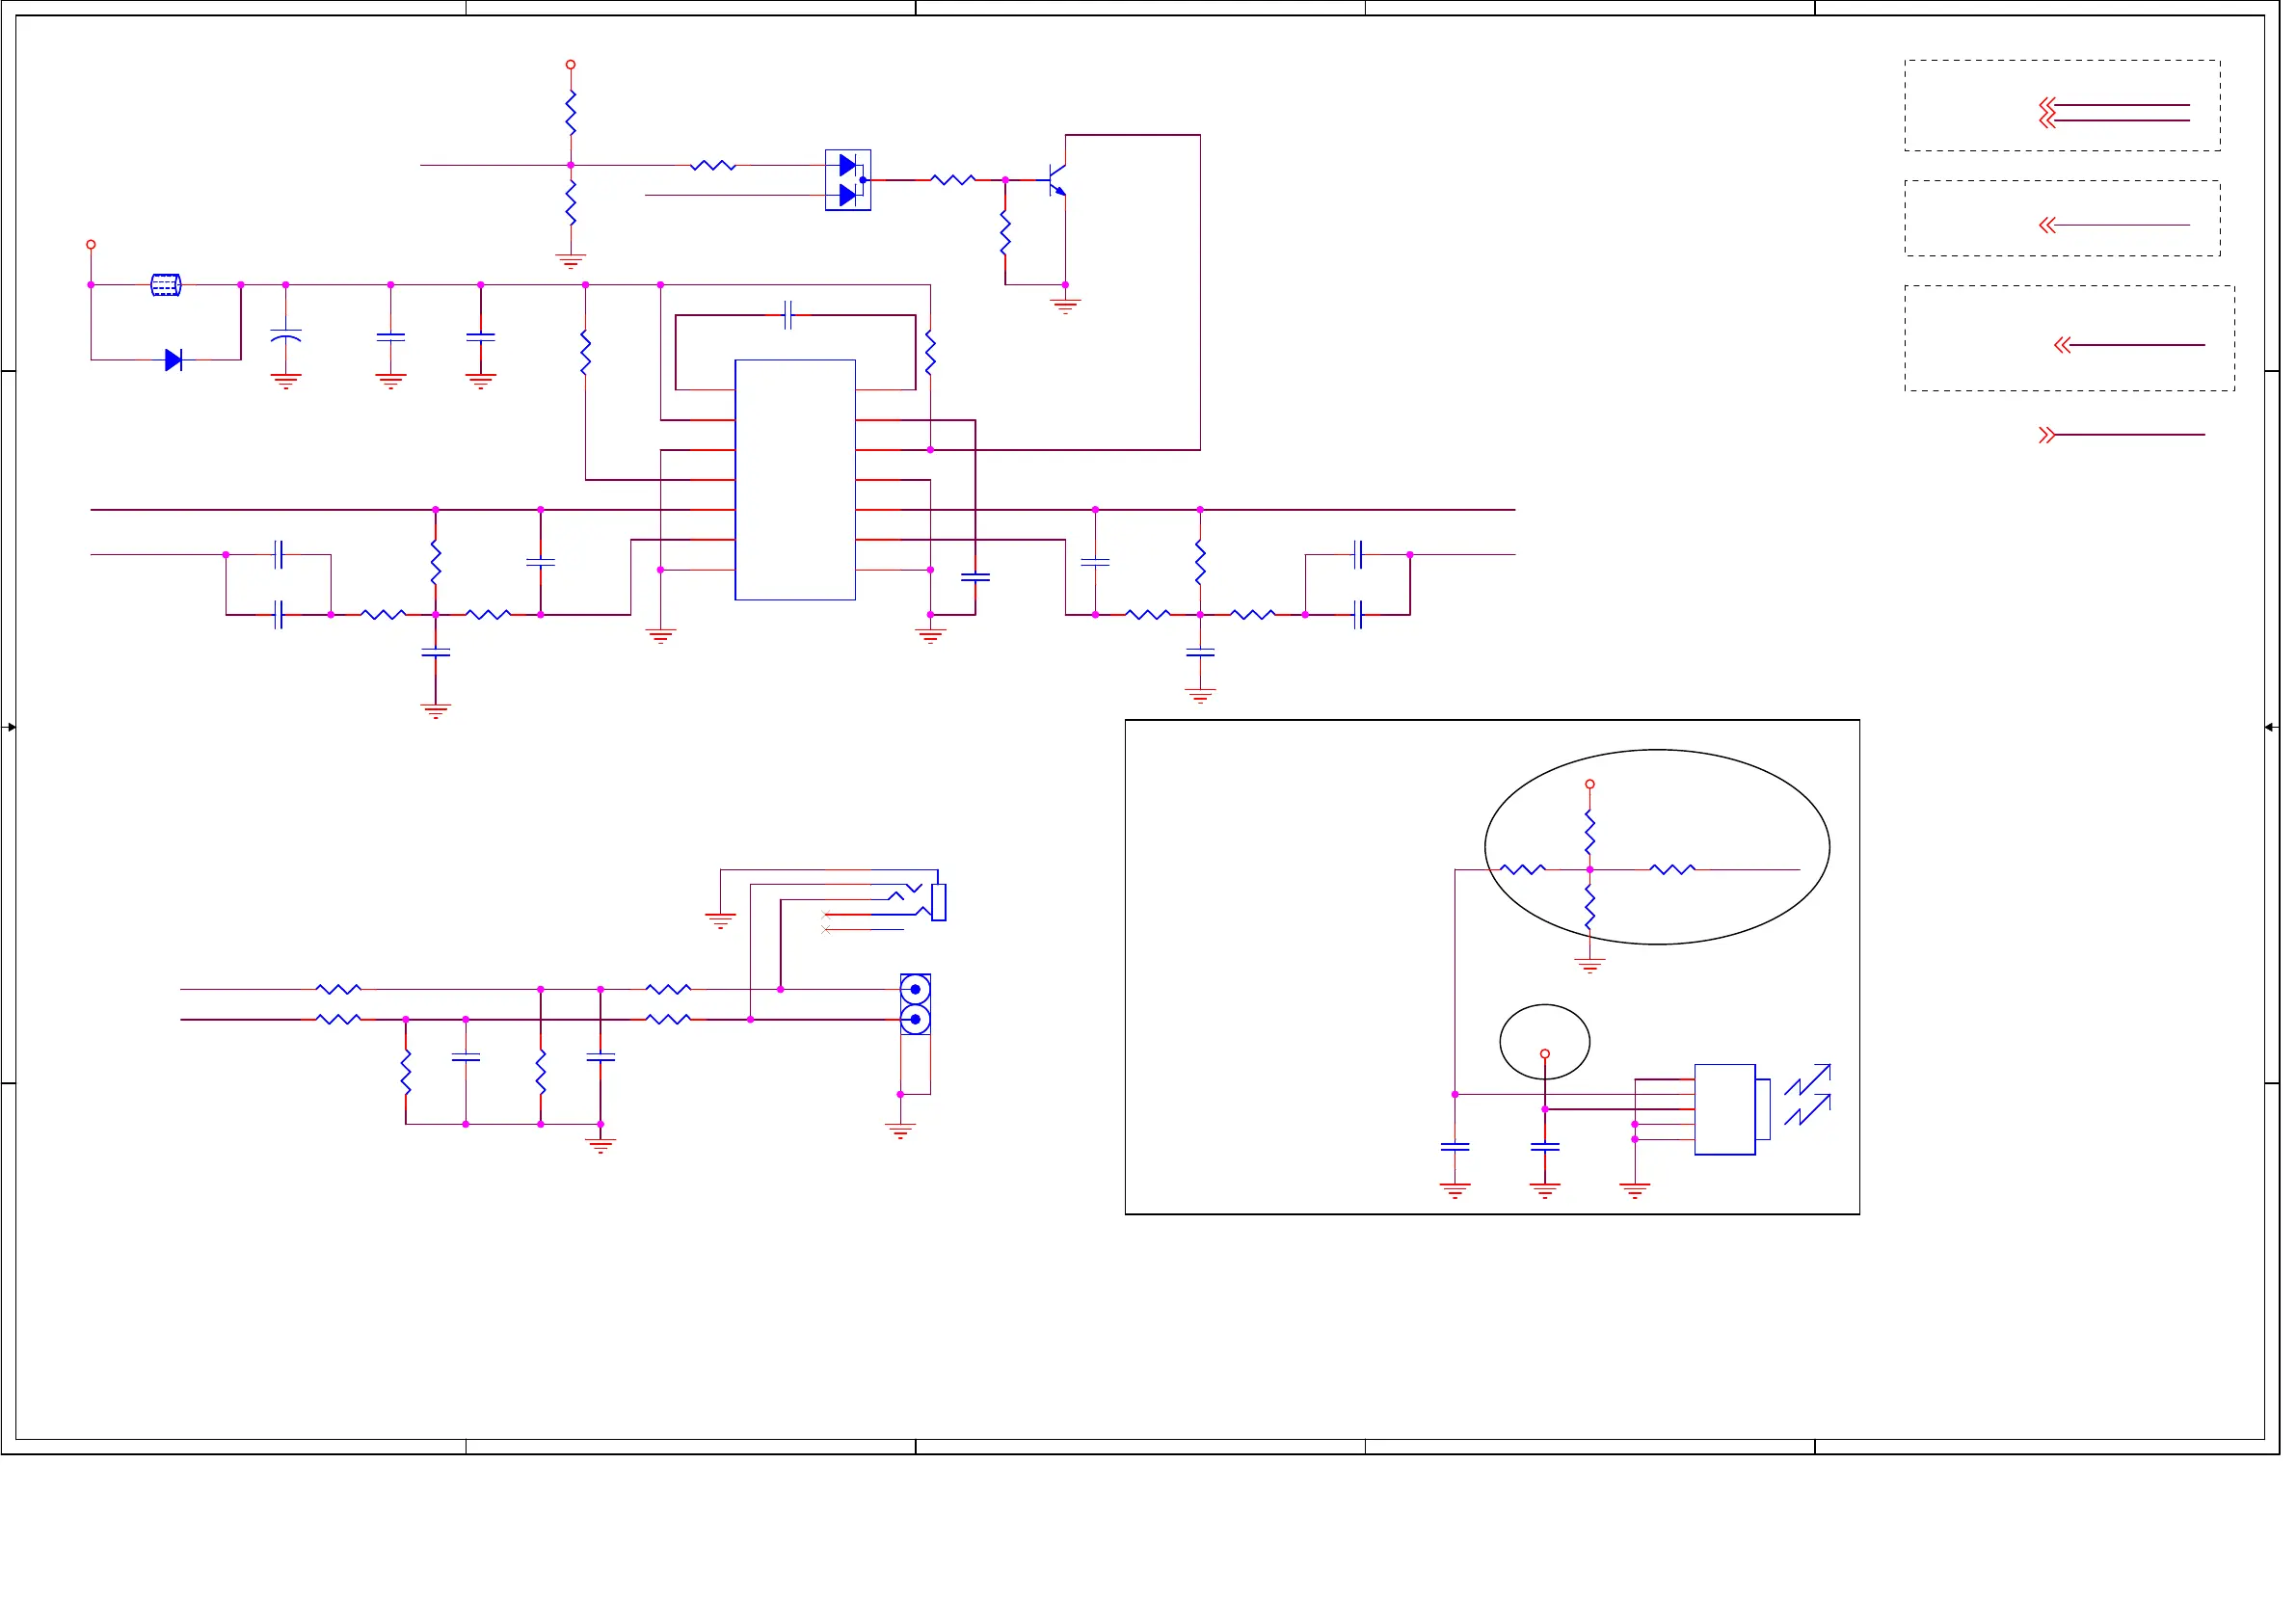
Task: Select the ground symbol beside the headphone jack
Action: (x=720, y=921)
